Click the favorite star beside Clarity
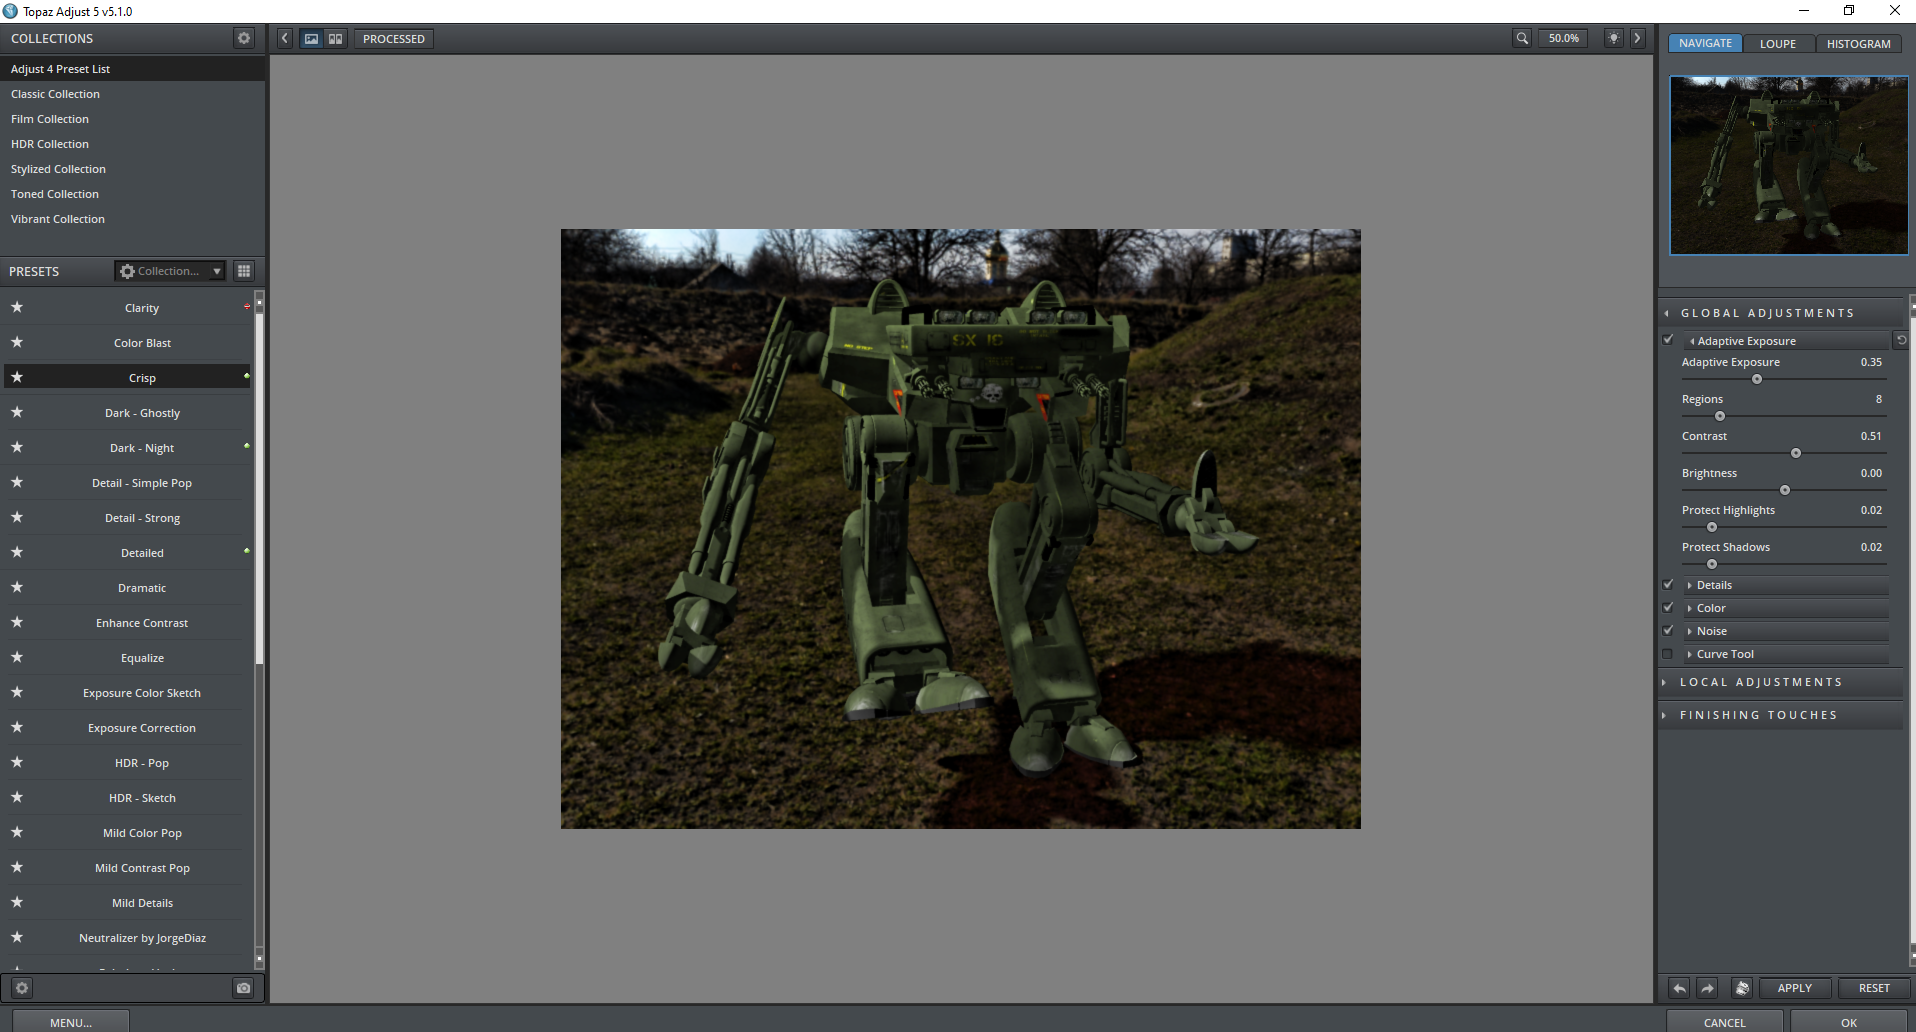 [17, 307]
